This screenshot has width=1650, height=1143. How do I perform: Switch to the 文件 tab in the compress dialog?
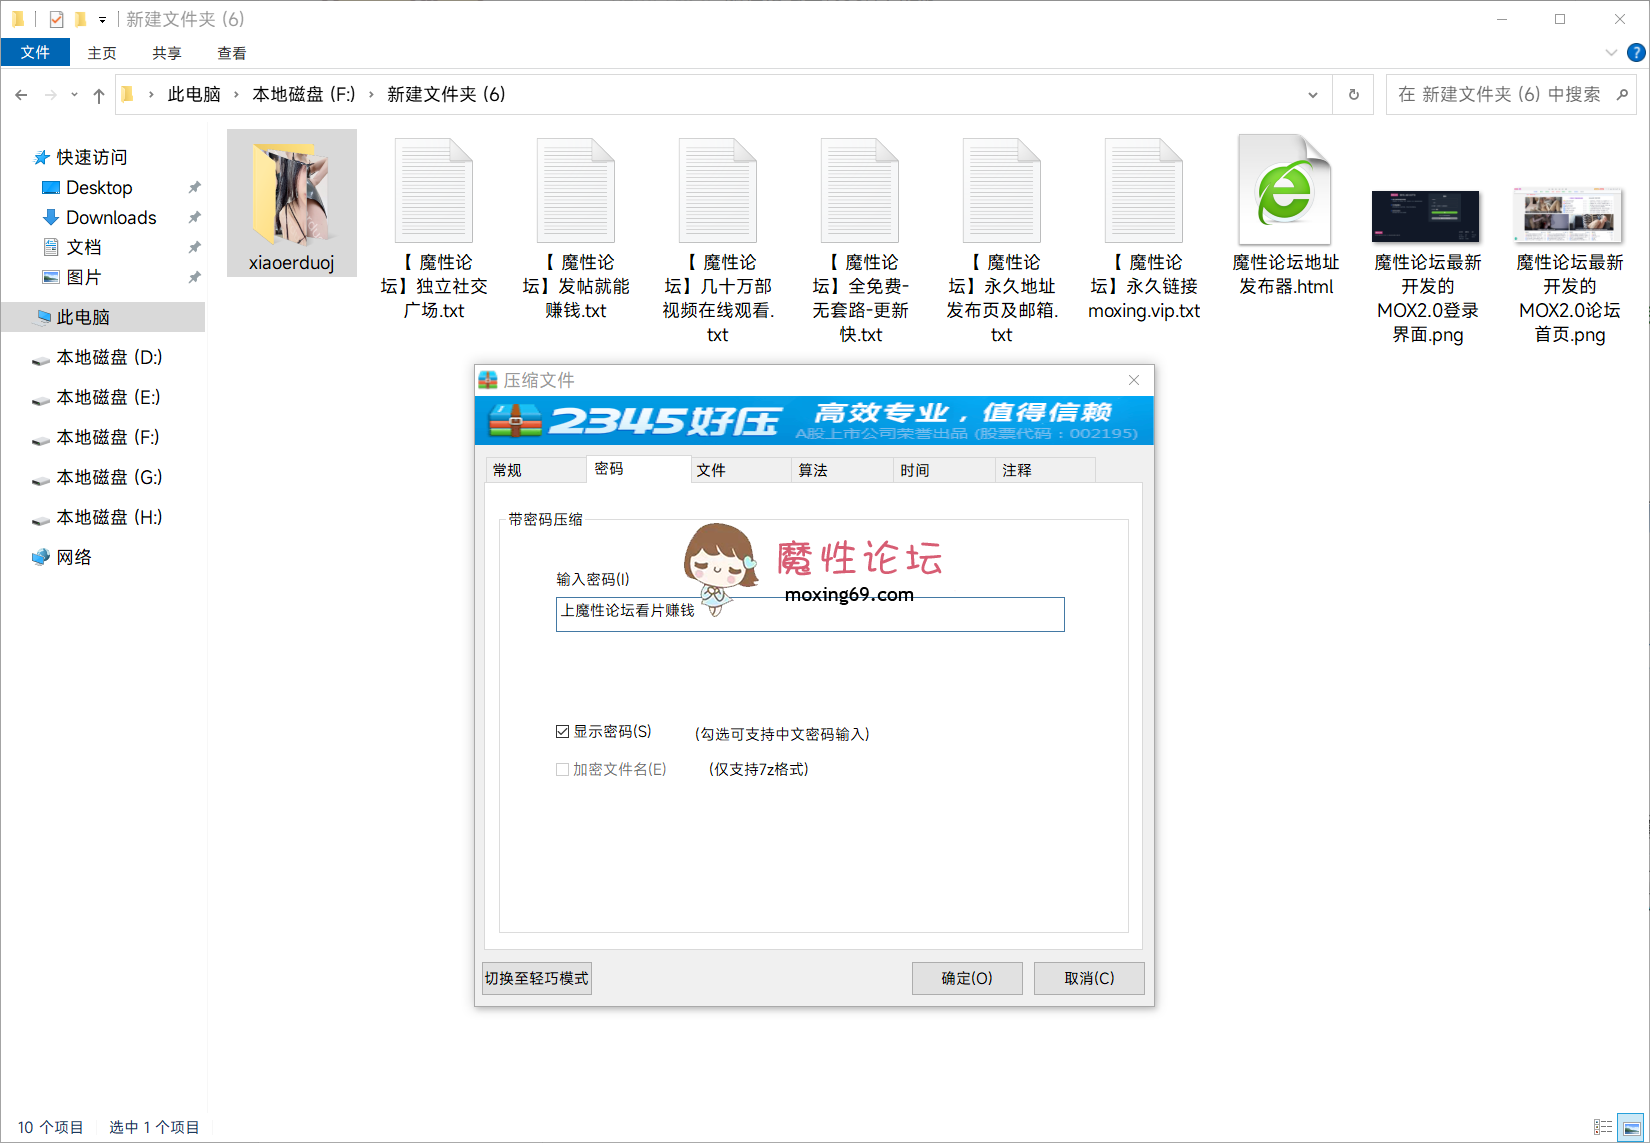click(742, 470)
